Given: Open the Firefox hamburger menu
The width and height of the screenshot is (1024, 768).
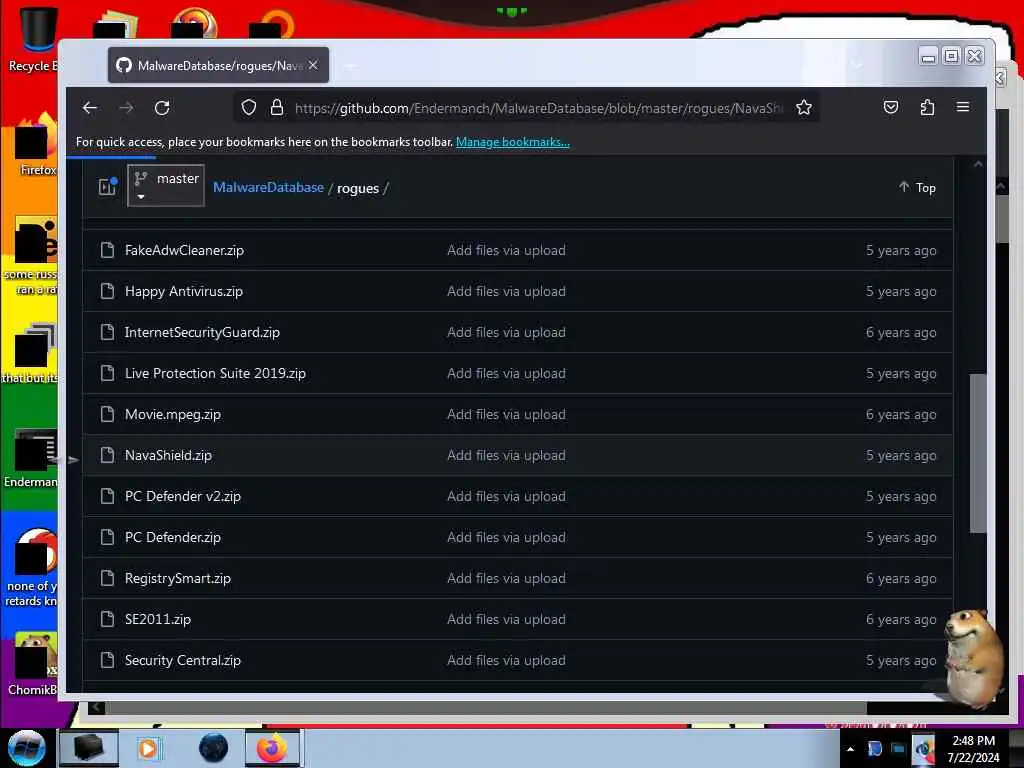Looking at the screenshot, I should 963,107.
